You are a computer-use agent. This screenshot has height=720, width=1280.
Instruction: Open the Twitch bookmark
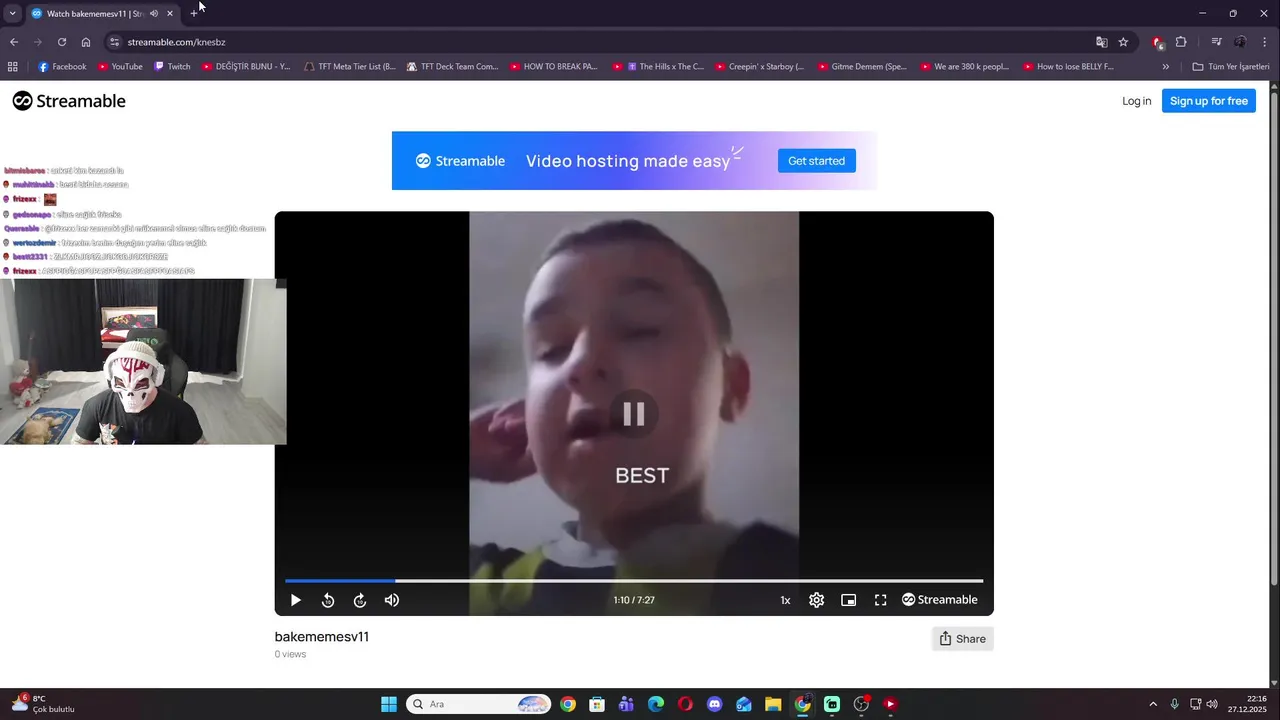(x=172, y=67)
